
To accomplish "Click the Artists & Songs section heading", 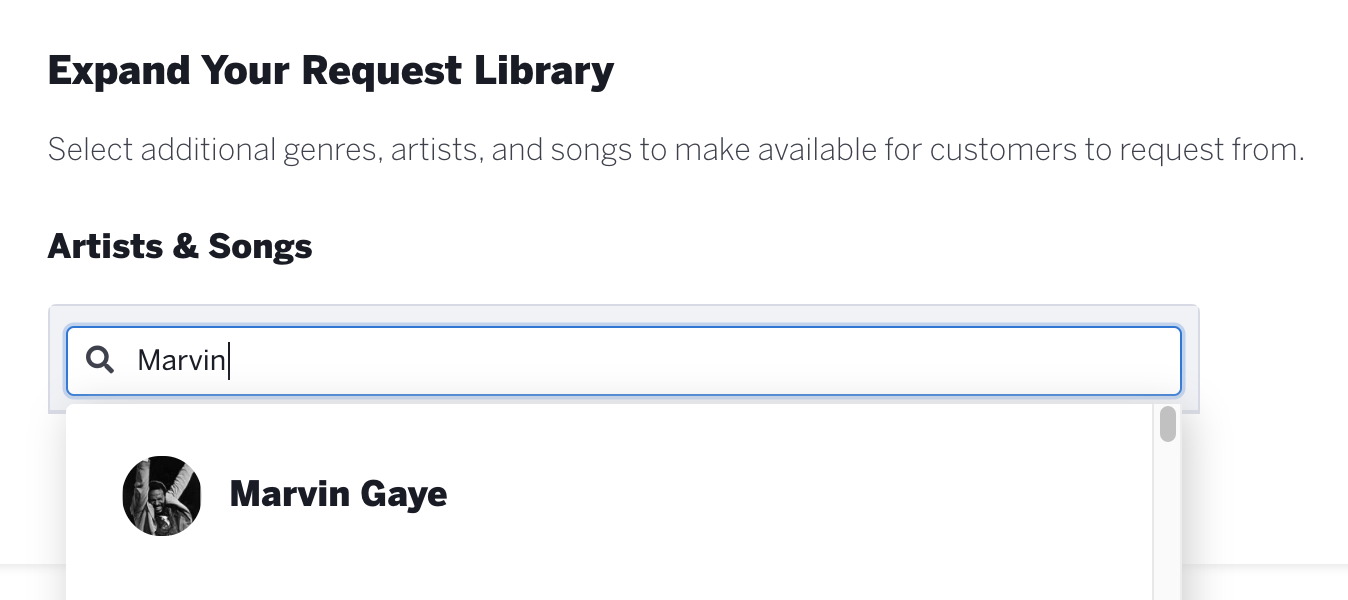I will [180, 246].
